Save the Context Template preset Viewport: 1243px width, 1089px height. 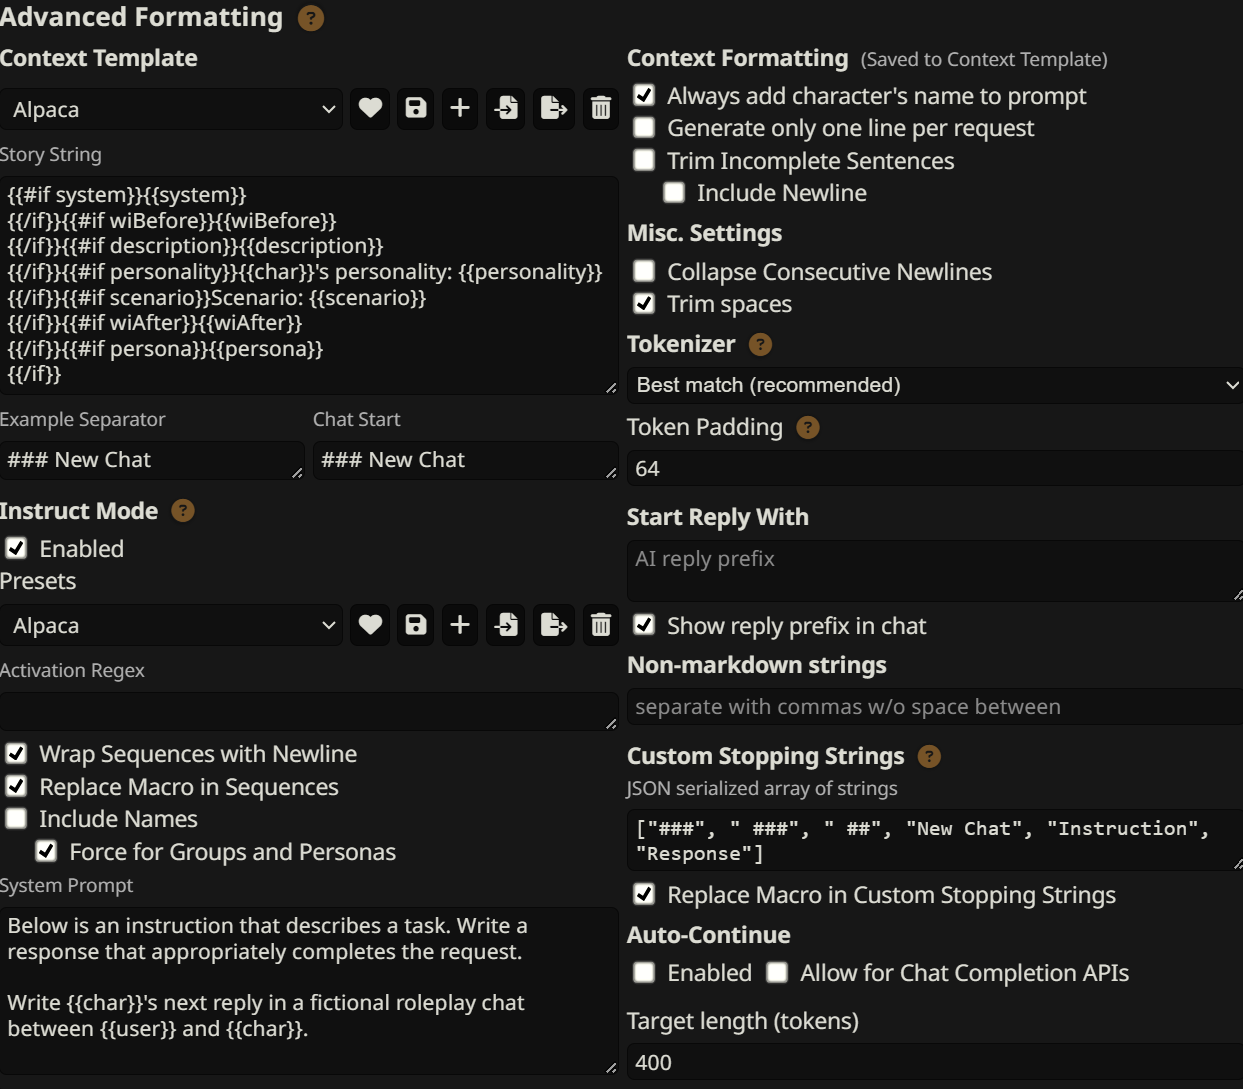[415, 108]
